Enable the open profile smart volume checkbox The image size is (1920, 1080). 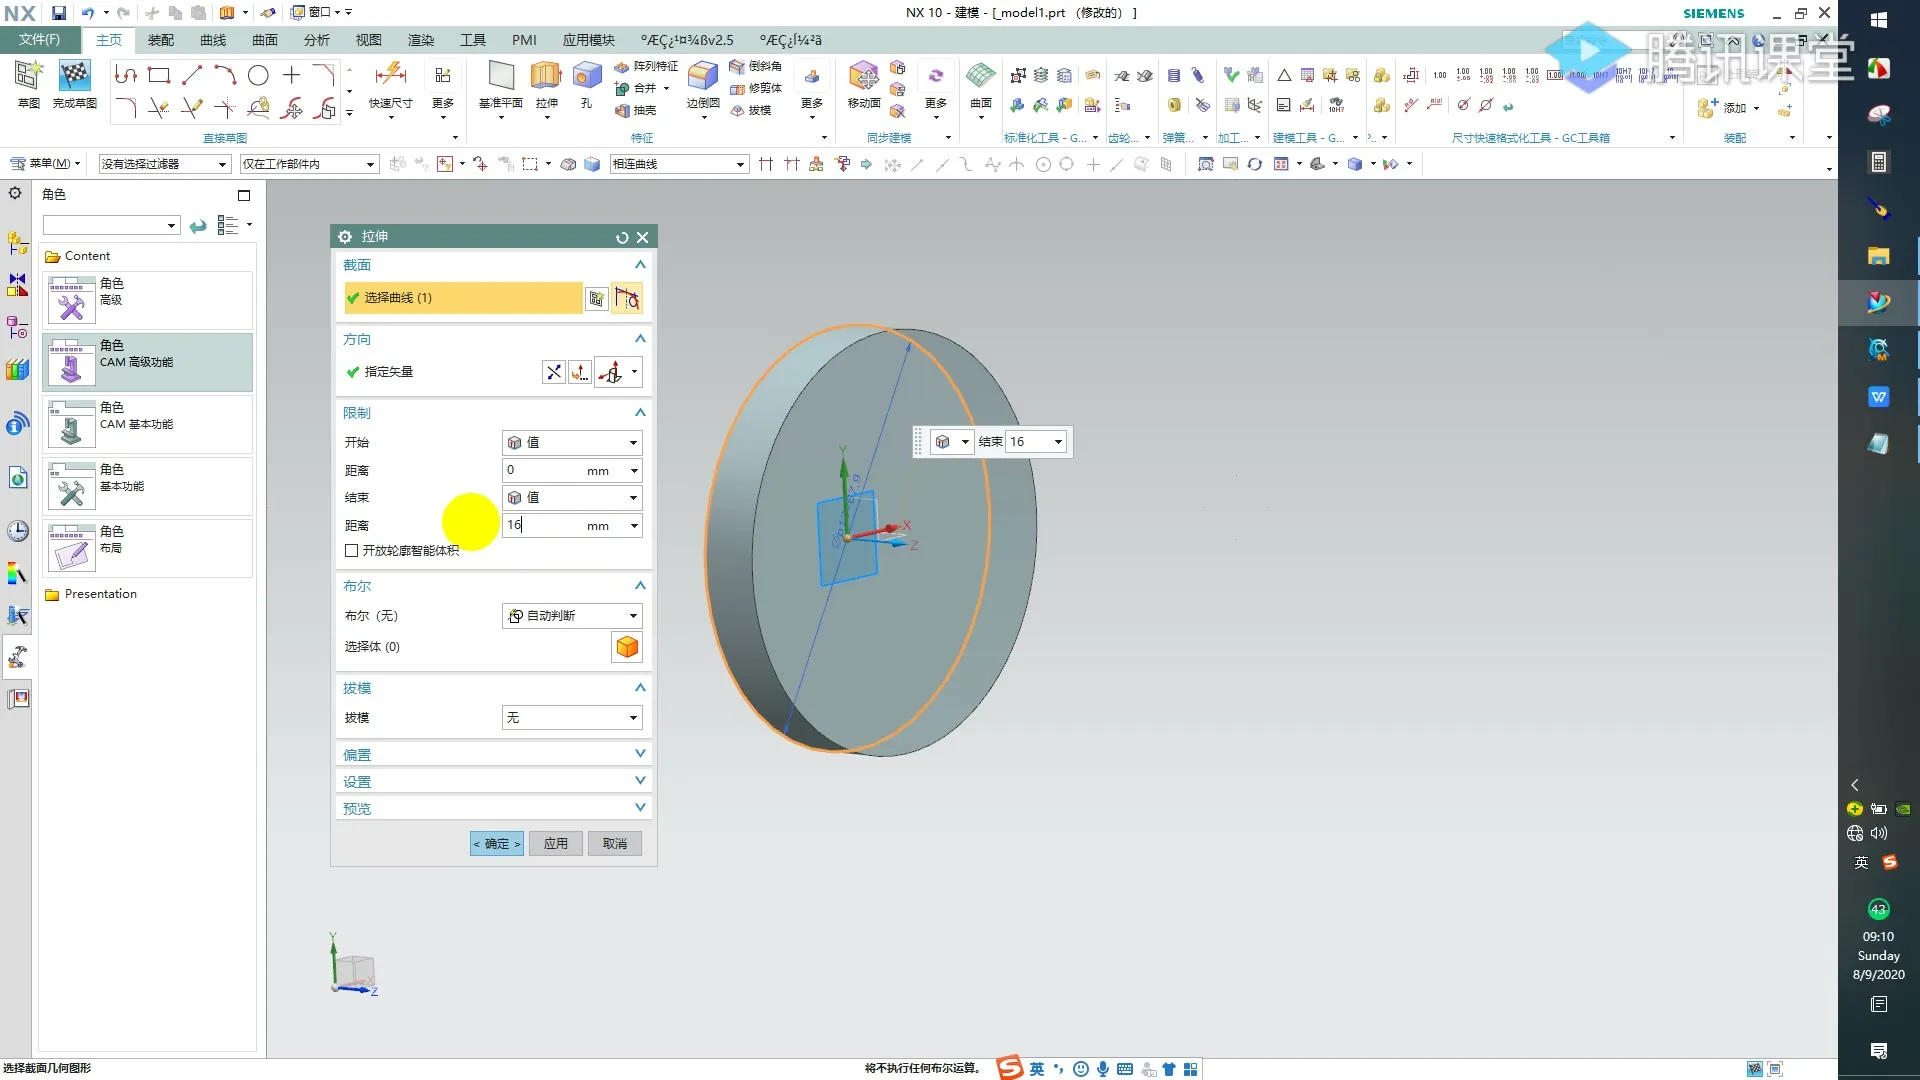(351, 550)
